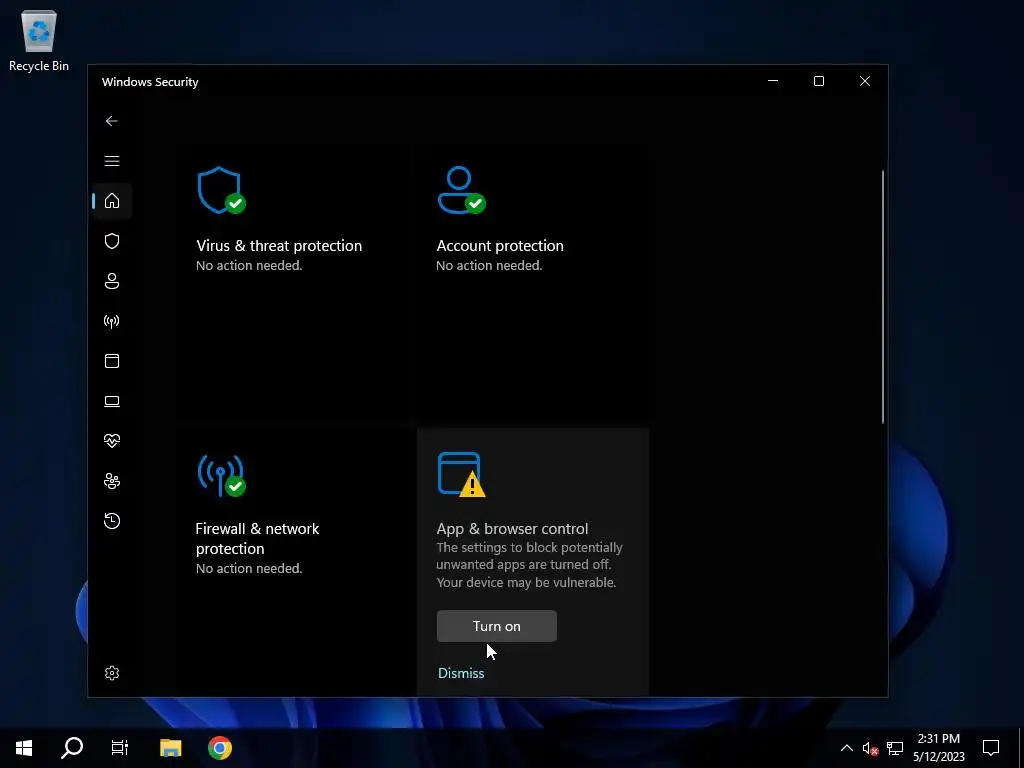1024x768 pixels.
Task: Select 'No action needed.' under Account protection
Action: coord(489,266)
